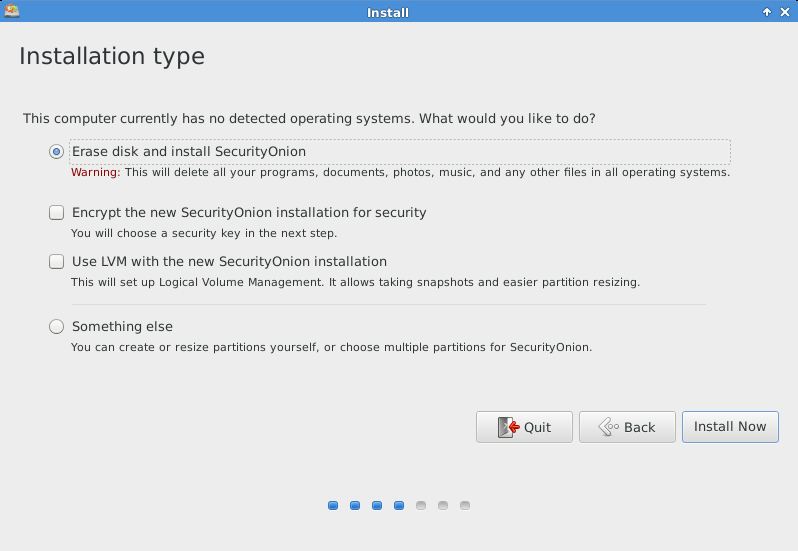Click the last gray progress dot
Screen dimensions: 798x551
465,506
